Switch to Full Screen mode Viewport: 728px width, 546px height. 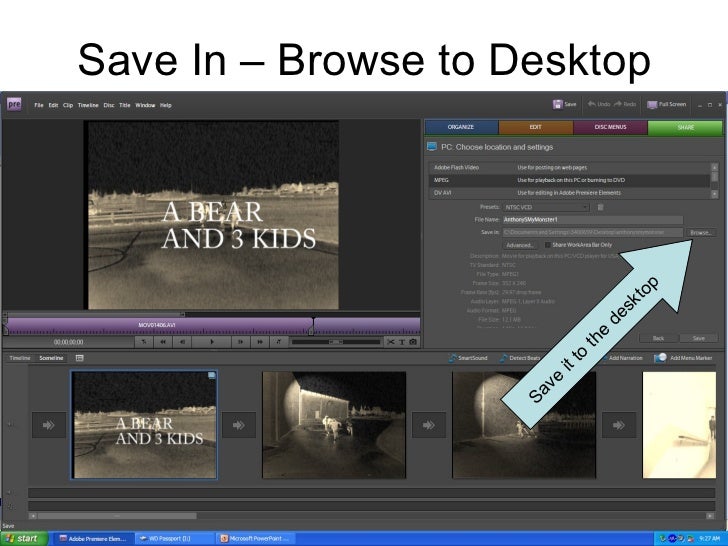coord(667,104)
